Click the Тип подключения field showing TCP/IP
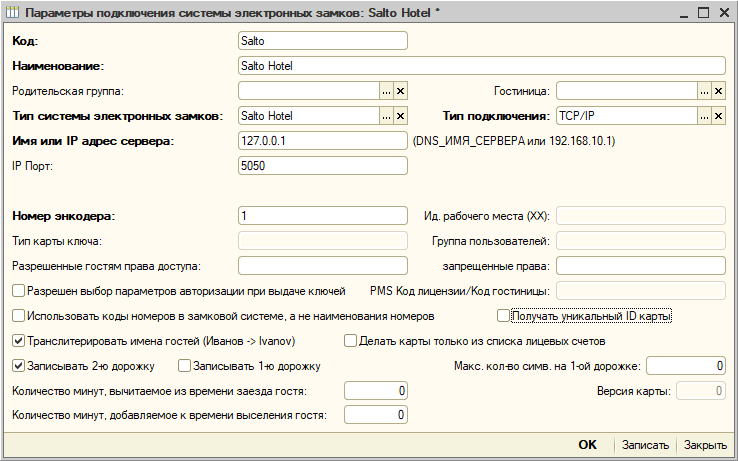Screen dimensions: 738x461 click(627, 116)
